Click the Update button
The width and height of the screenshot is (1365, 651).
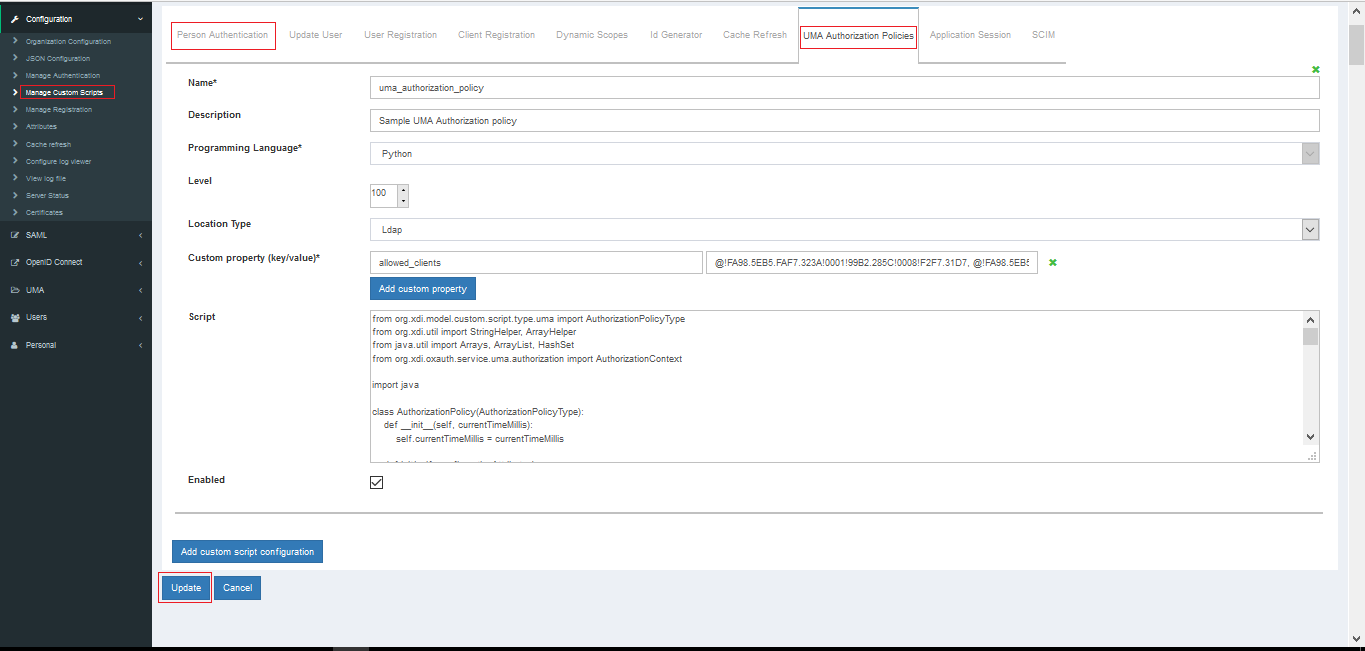pos(186,588)
